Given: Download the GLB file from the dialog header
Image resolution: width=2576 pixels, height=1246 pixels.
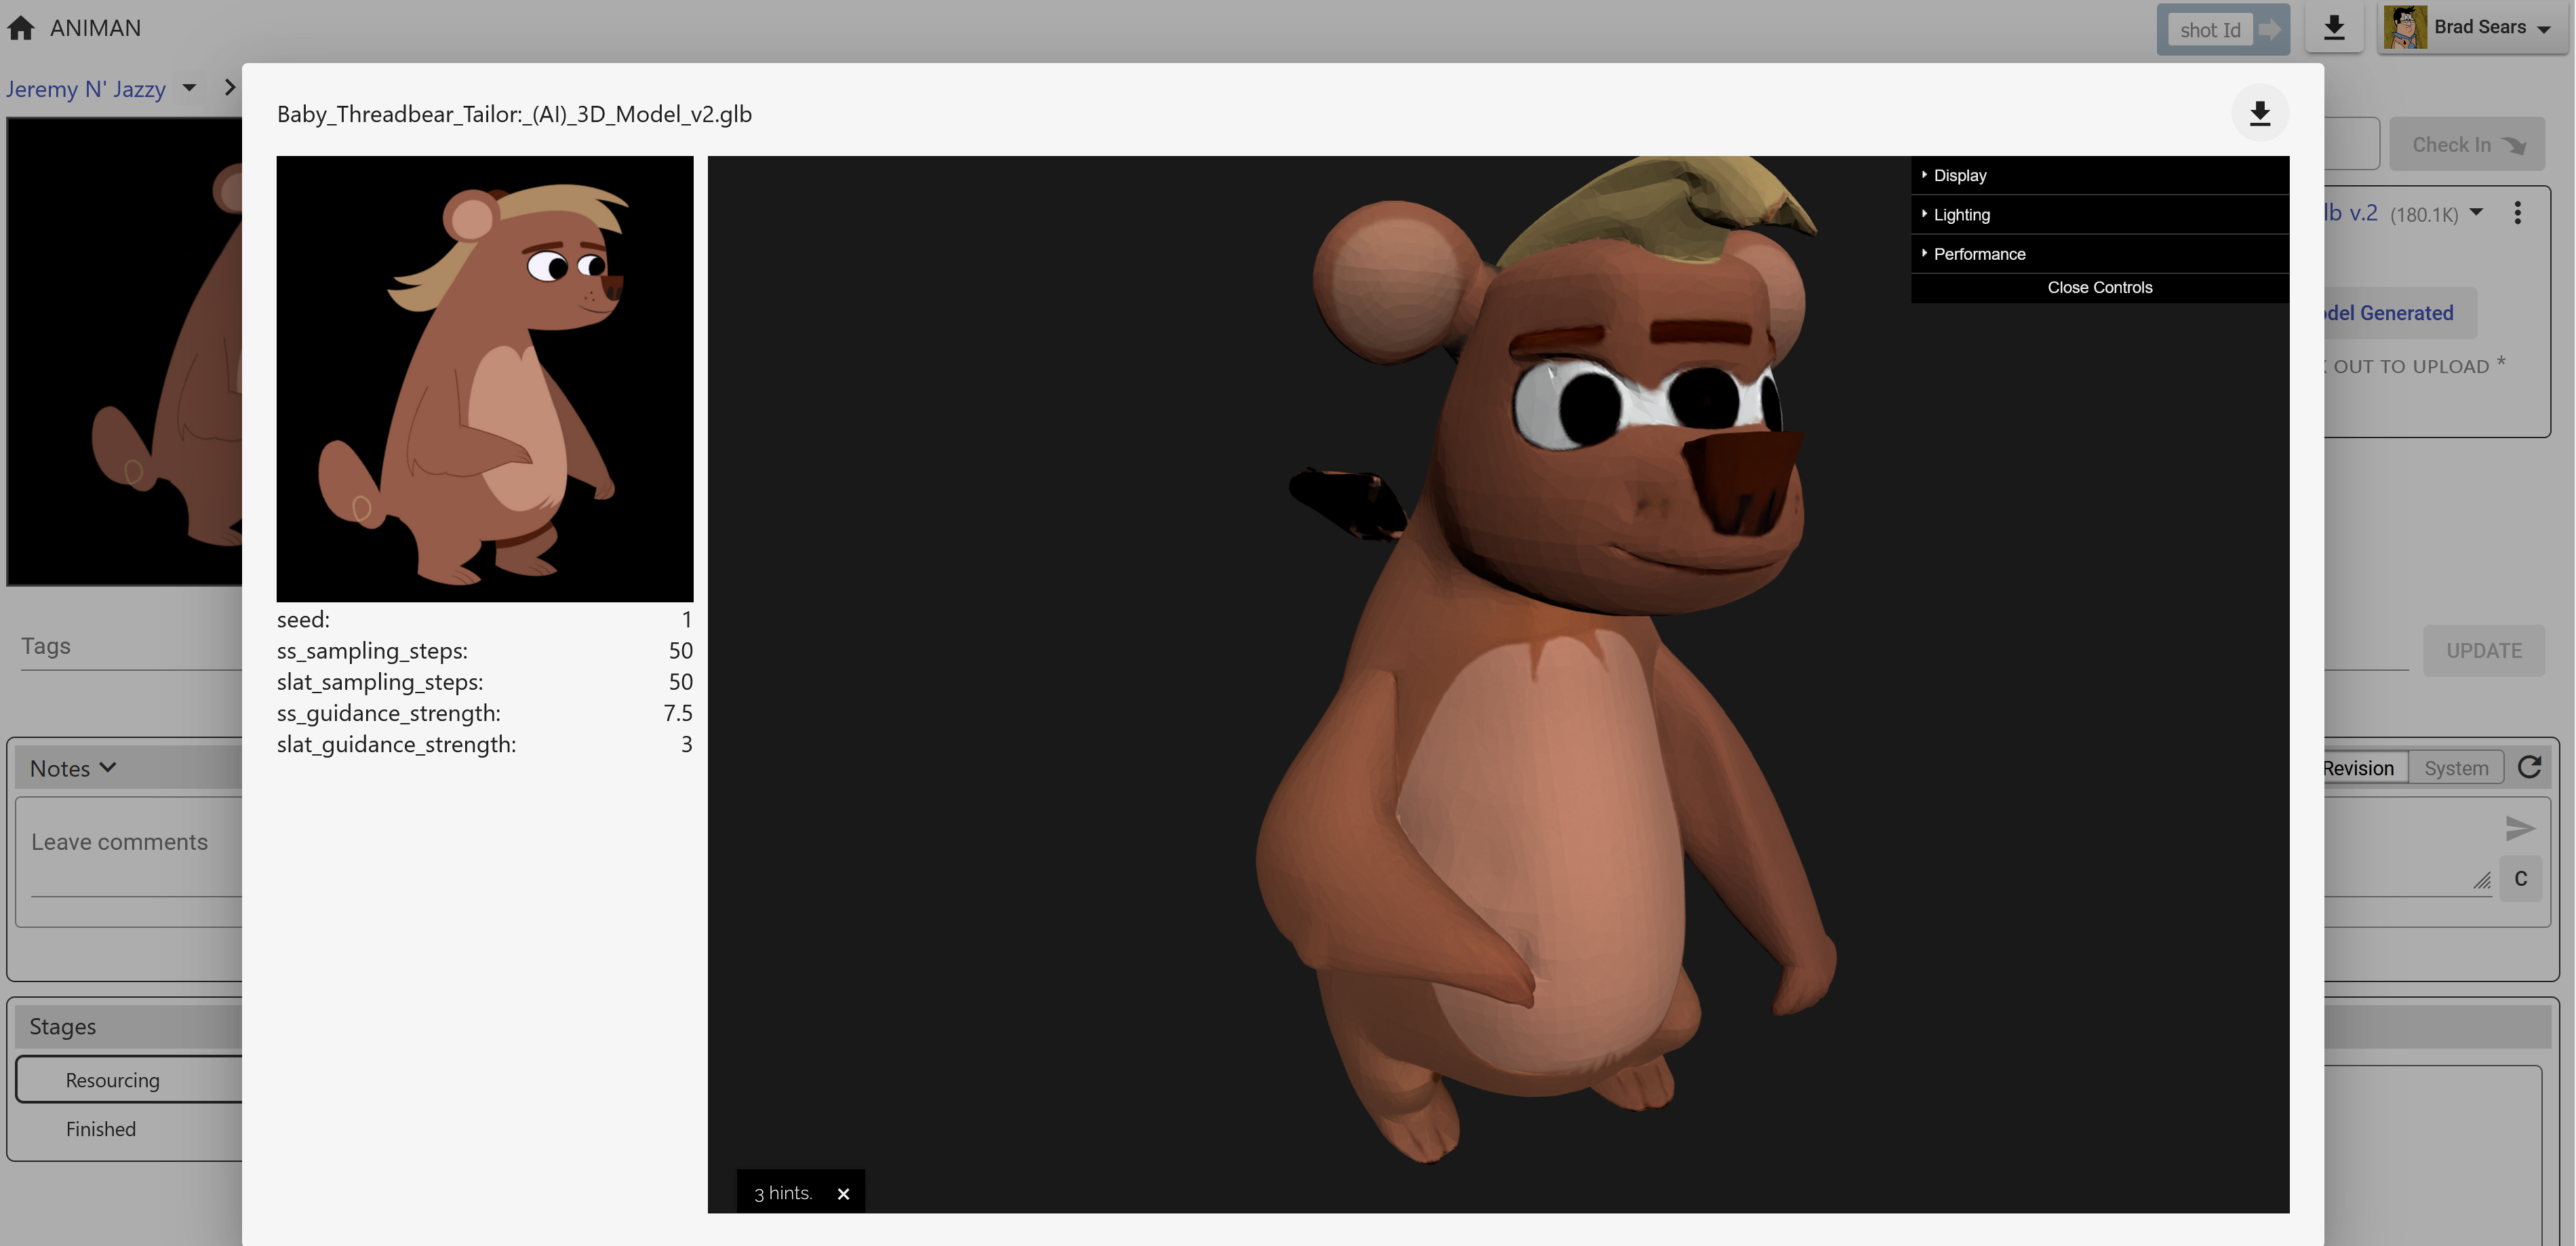Looking at the screenshot, I should 2260,114.
